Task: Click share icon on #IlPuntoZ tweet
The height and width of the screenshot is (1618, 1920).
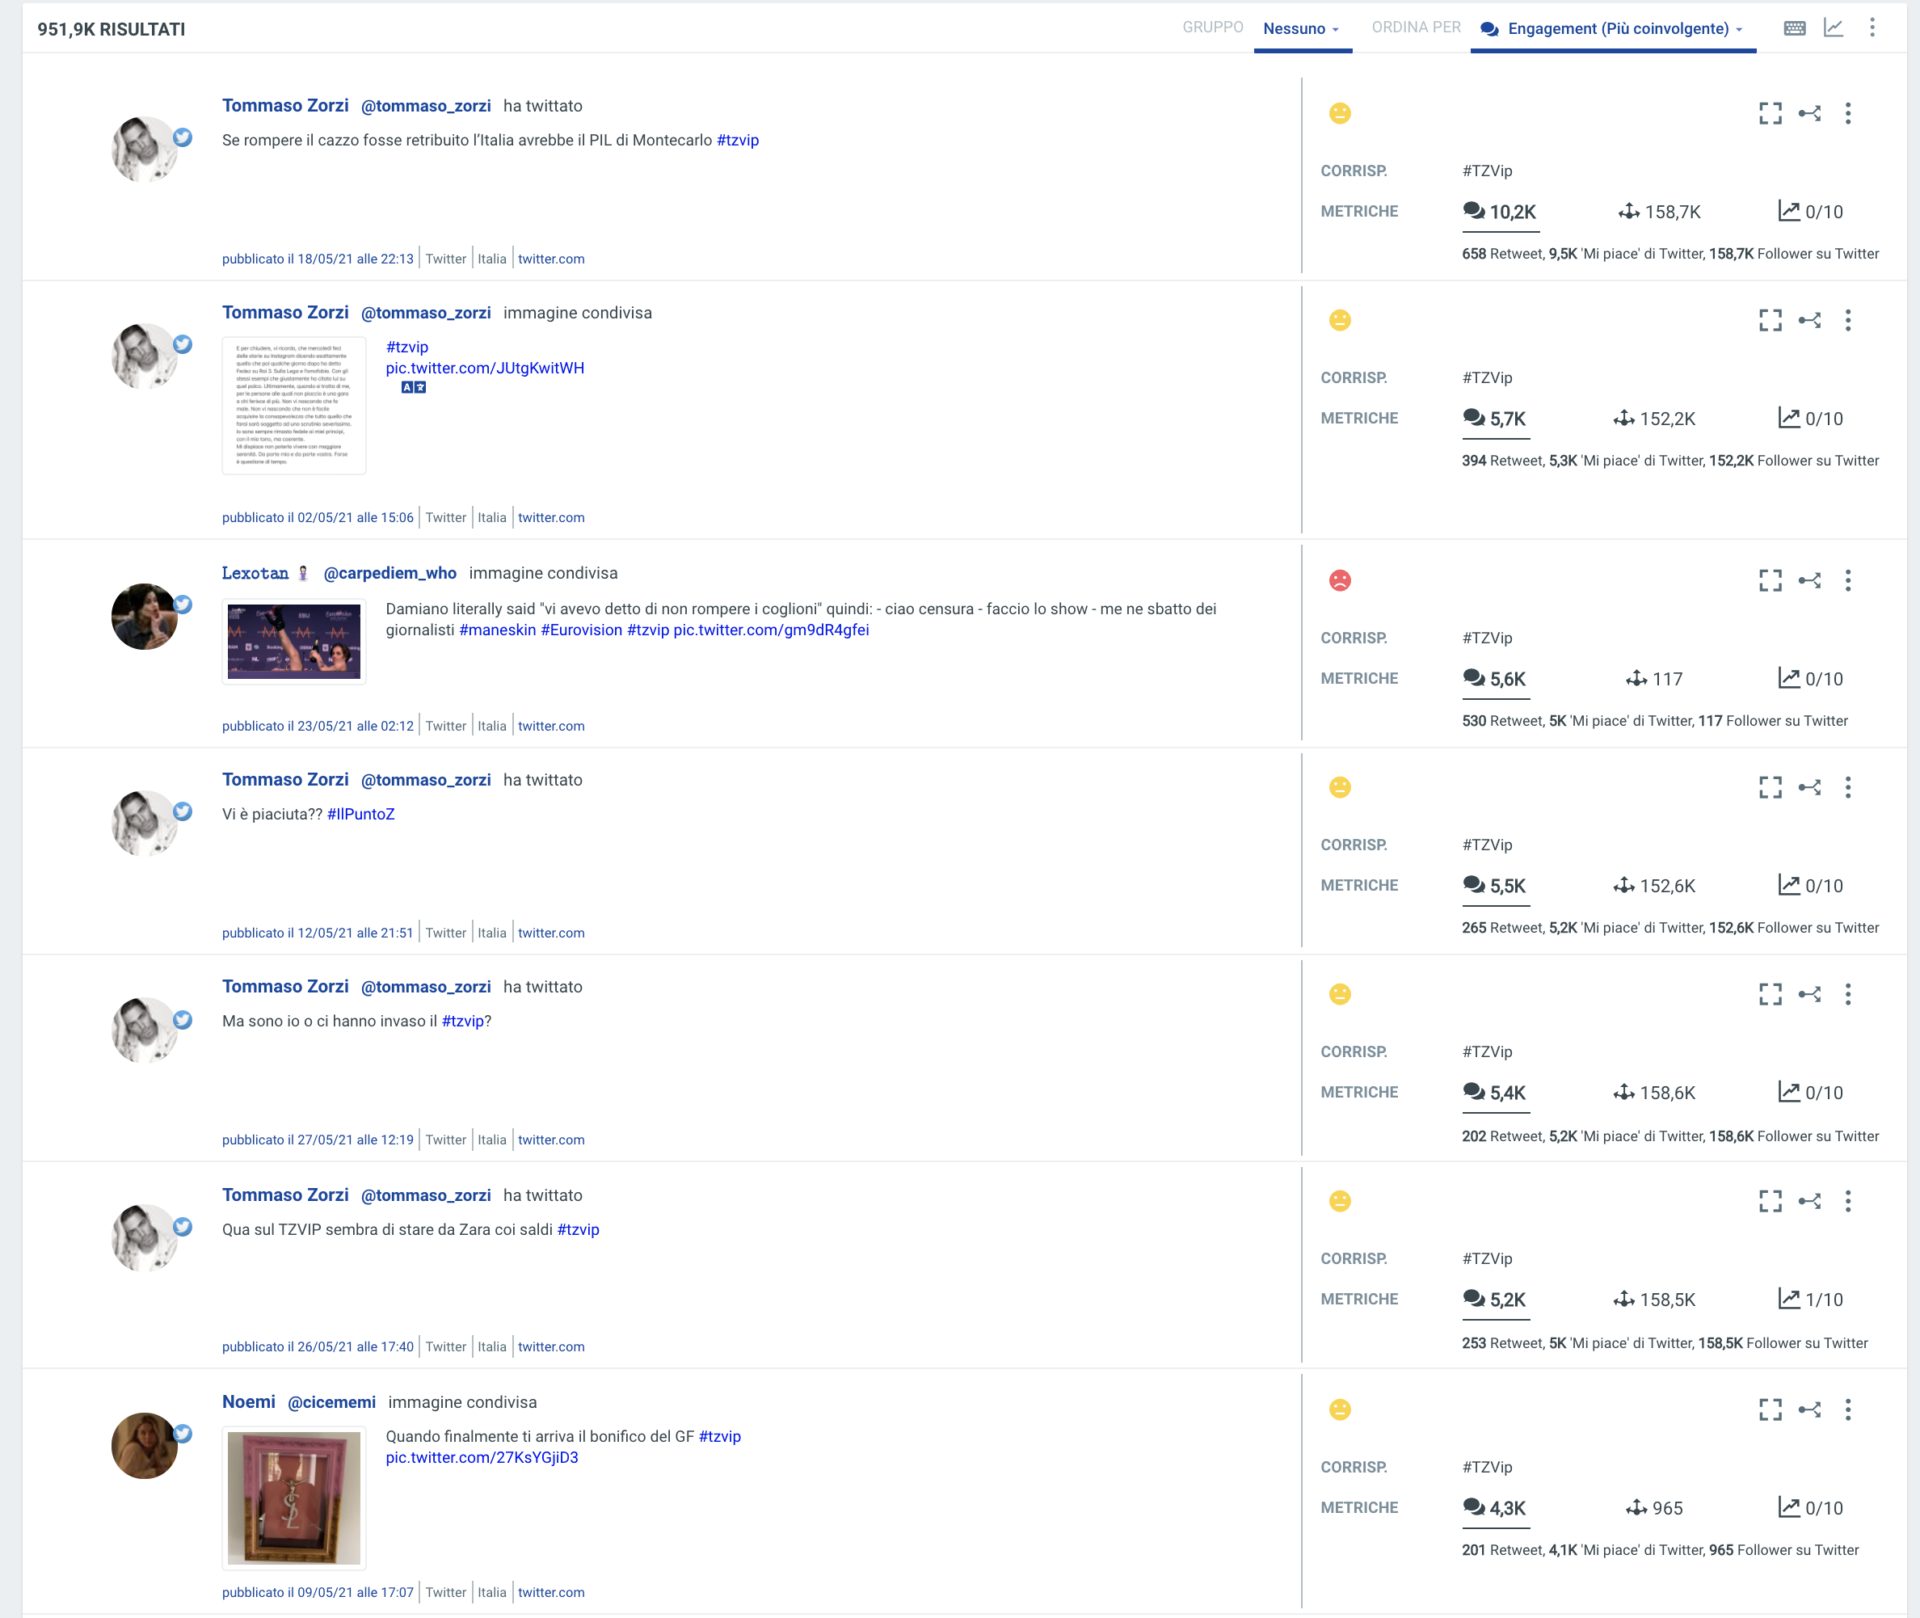Action: (x=1809, y=787)
